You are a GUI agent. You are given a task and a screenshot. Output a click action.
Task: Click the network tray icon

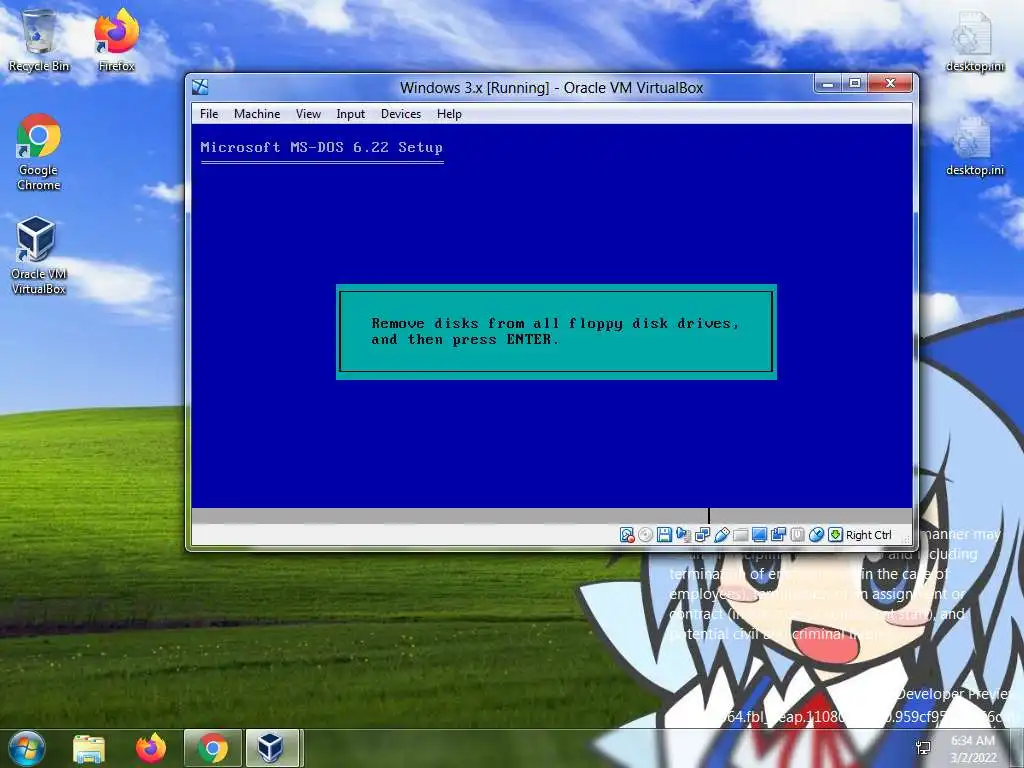tap(923, 748)
